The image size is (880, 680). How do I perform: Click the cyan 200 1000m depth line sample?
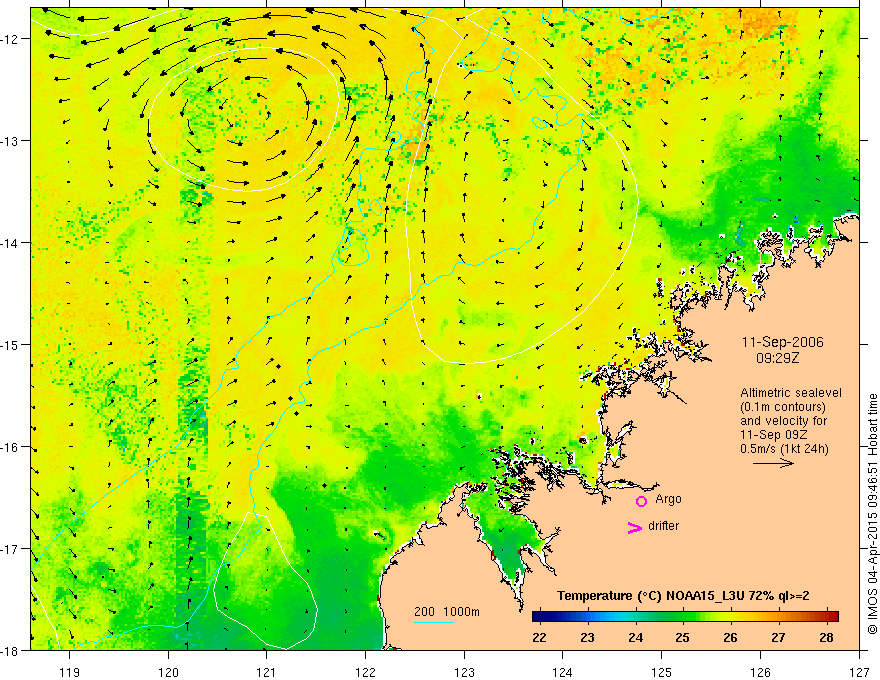point(434,622)
